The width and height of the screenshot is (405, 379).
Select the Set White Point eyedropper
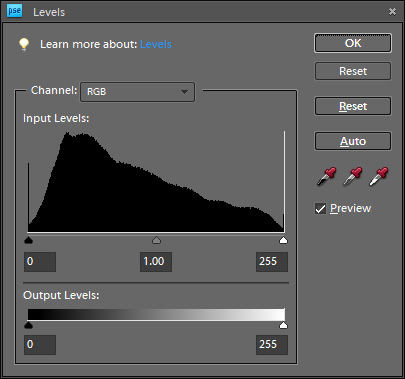coord(379,176)
